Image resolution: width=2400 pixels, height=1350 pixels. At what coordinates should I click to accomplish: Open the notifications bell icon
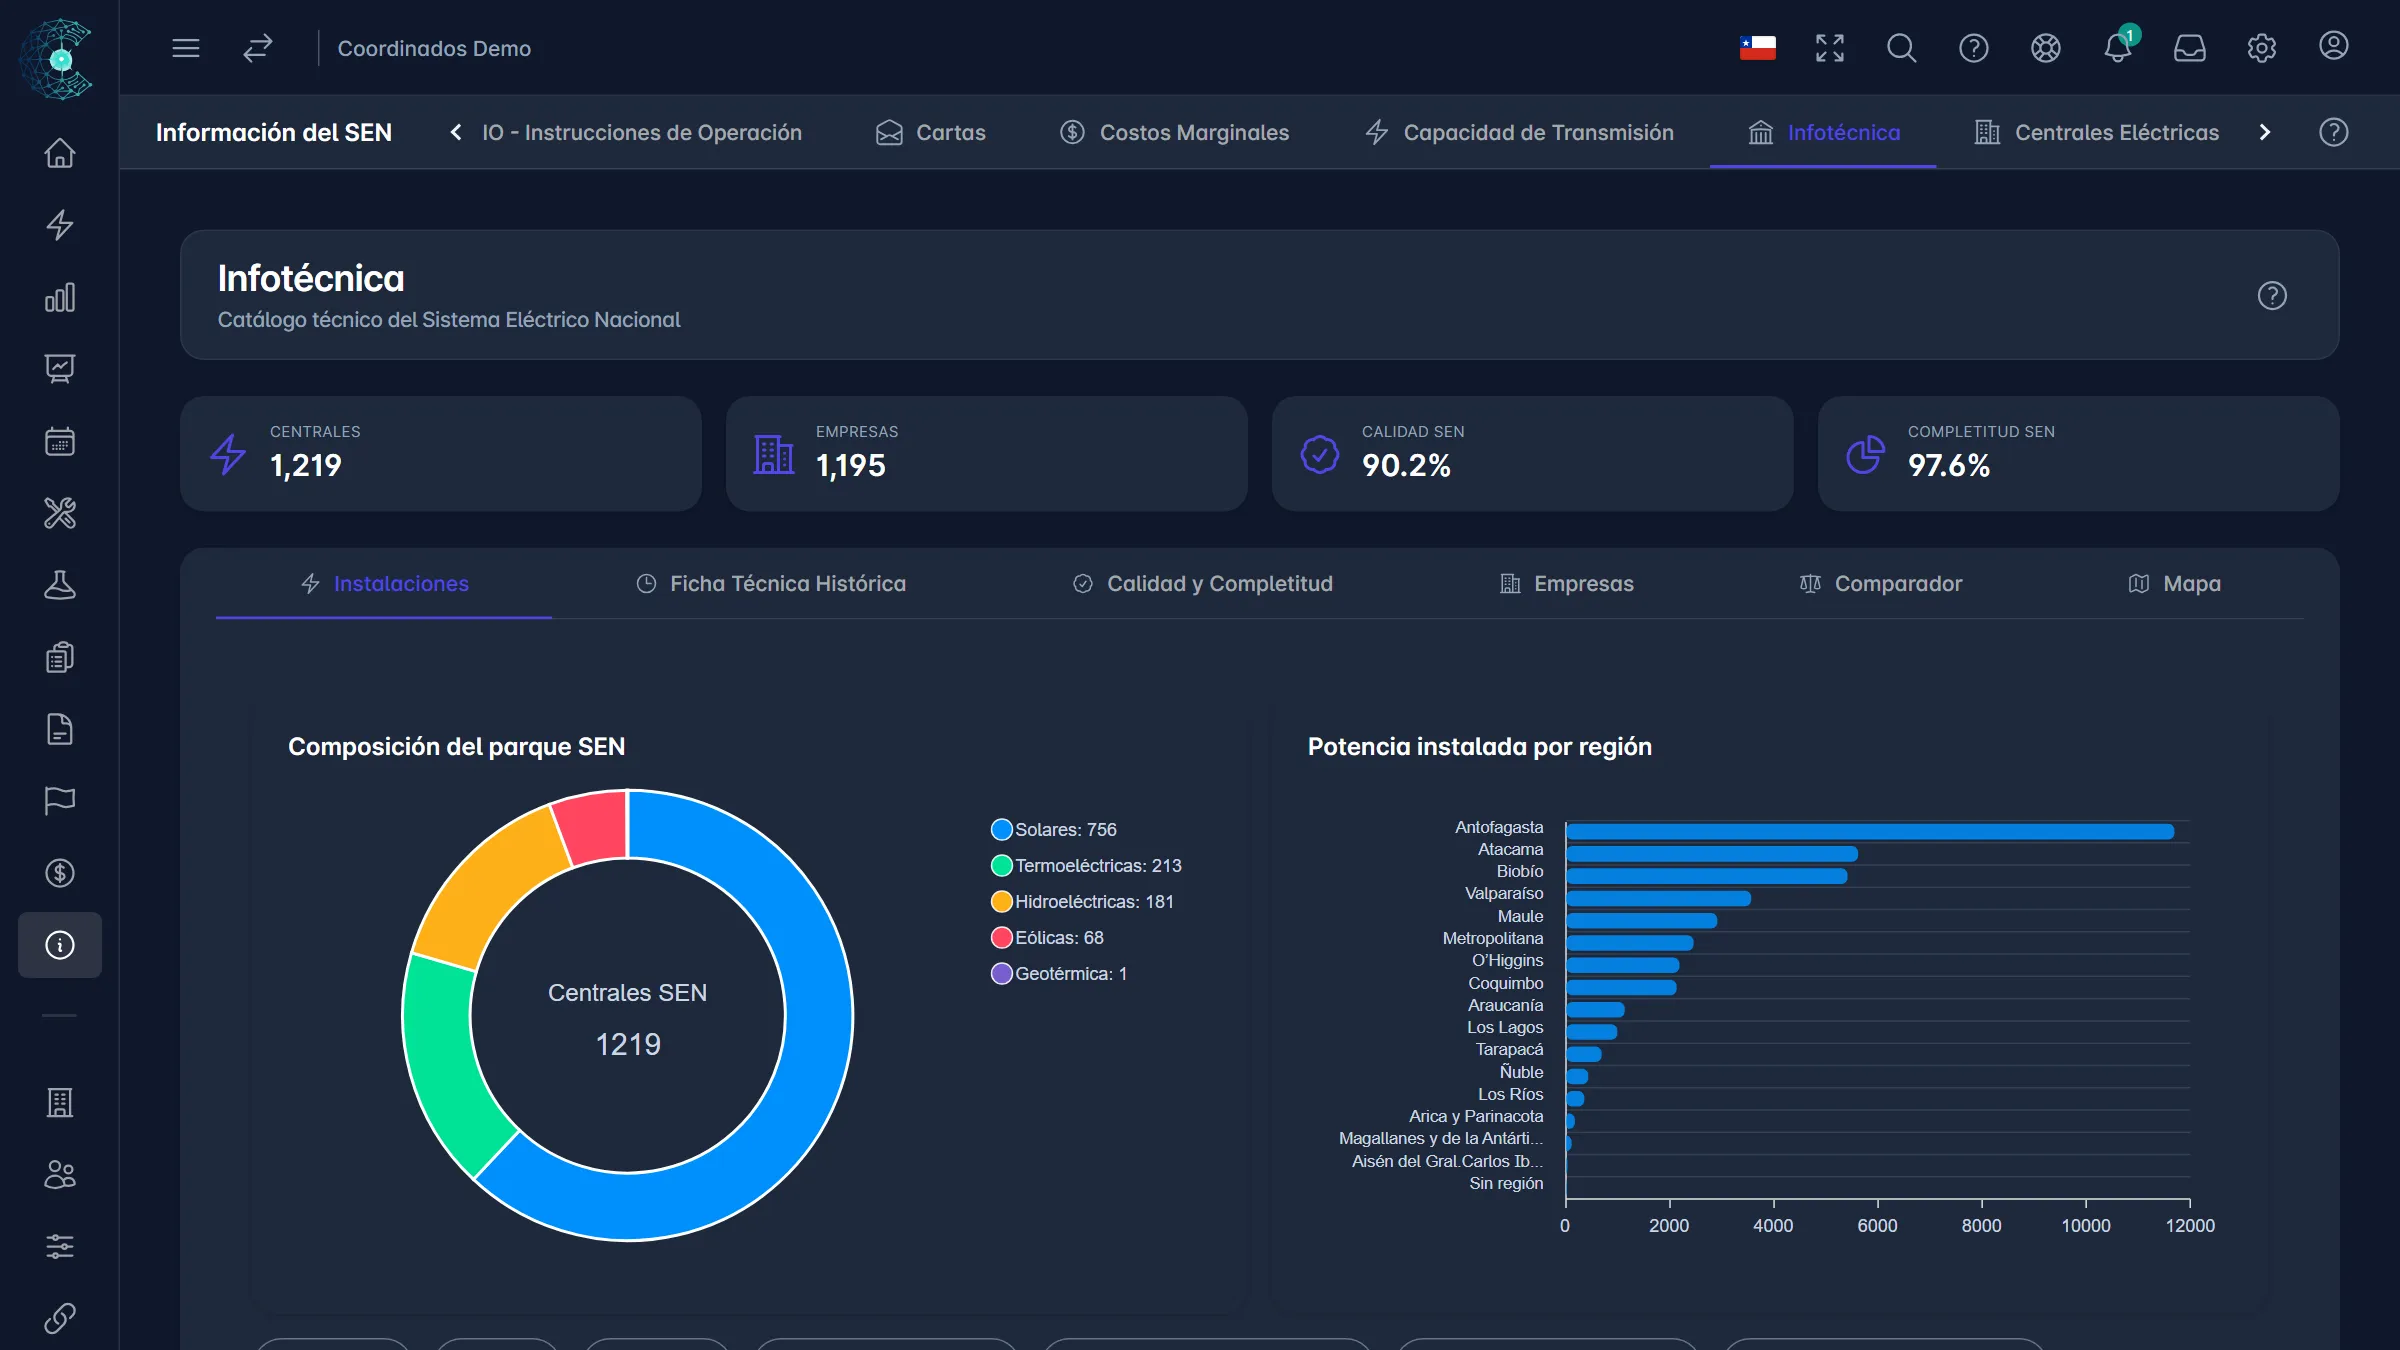pos(2117,48)
